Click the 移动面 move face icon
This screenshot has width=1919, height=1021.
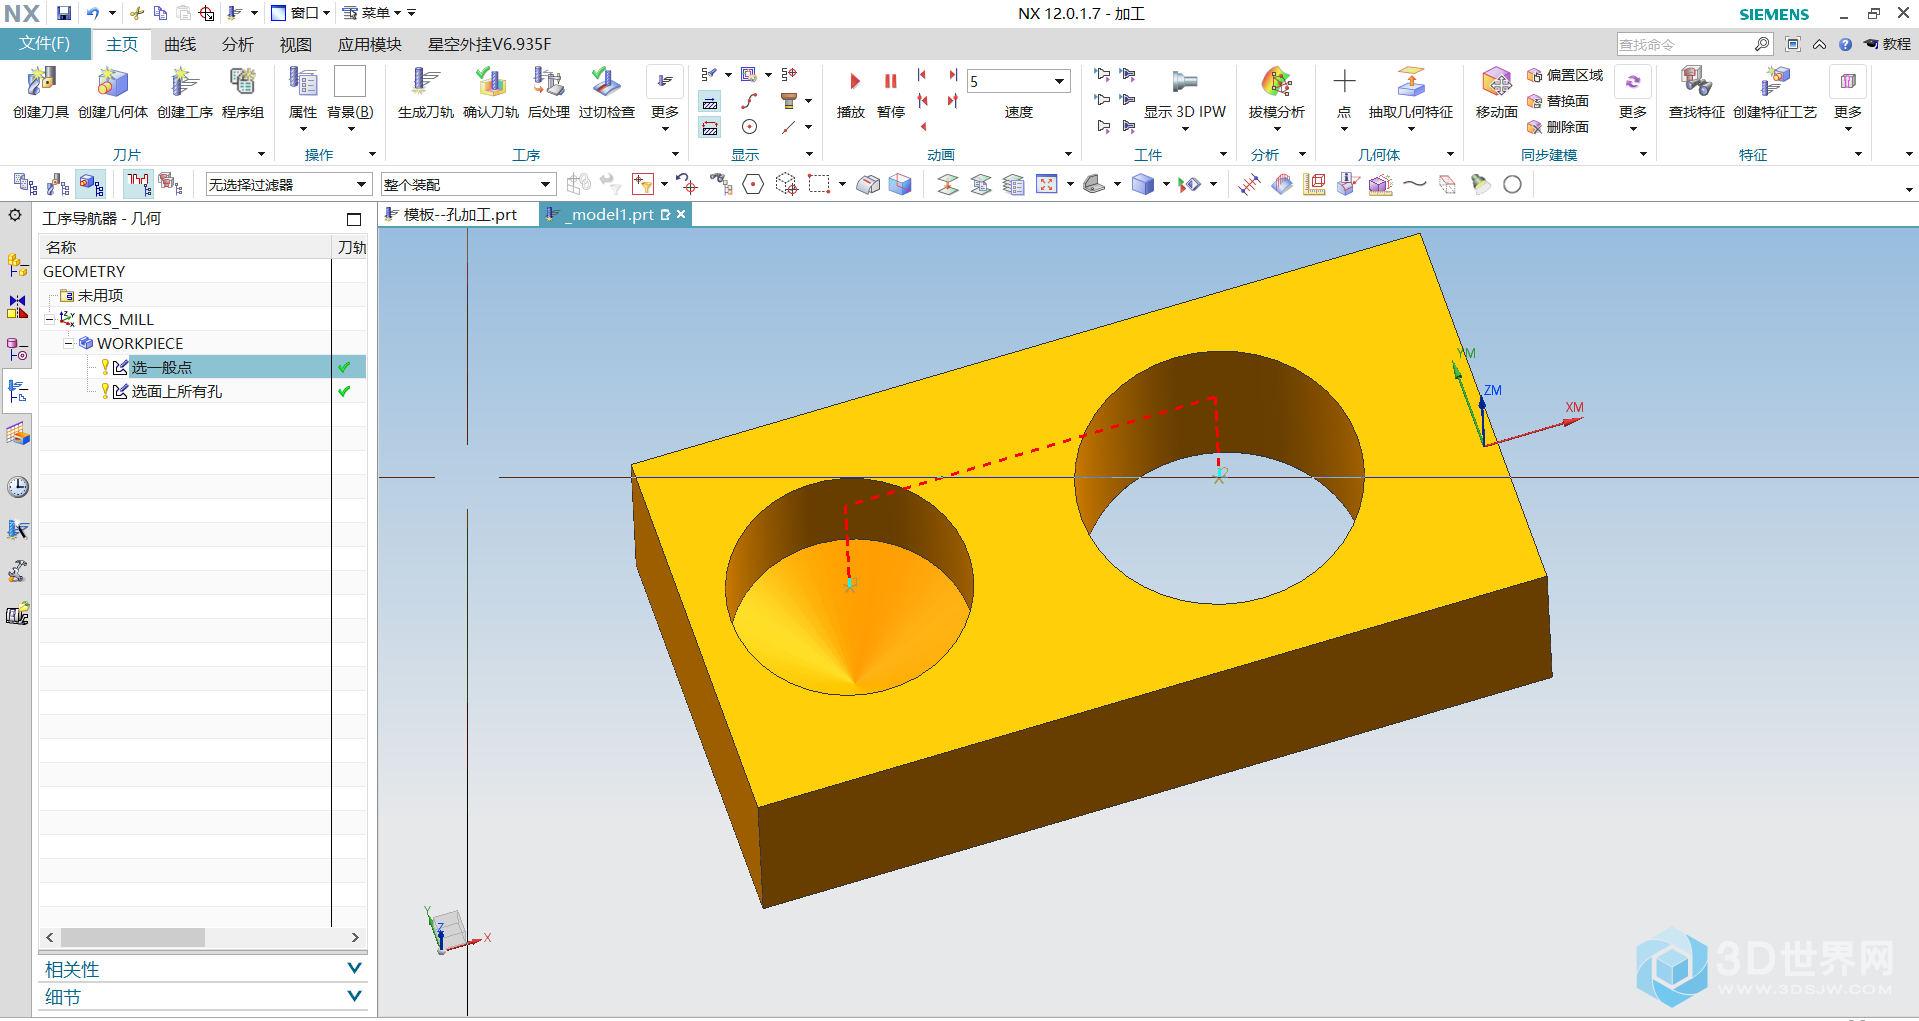[x=1496, y=81]
